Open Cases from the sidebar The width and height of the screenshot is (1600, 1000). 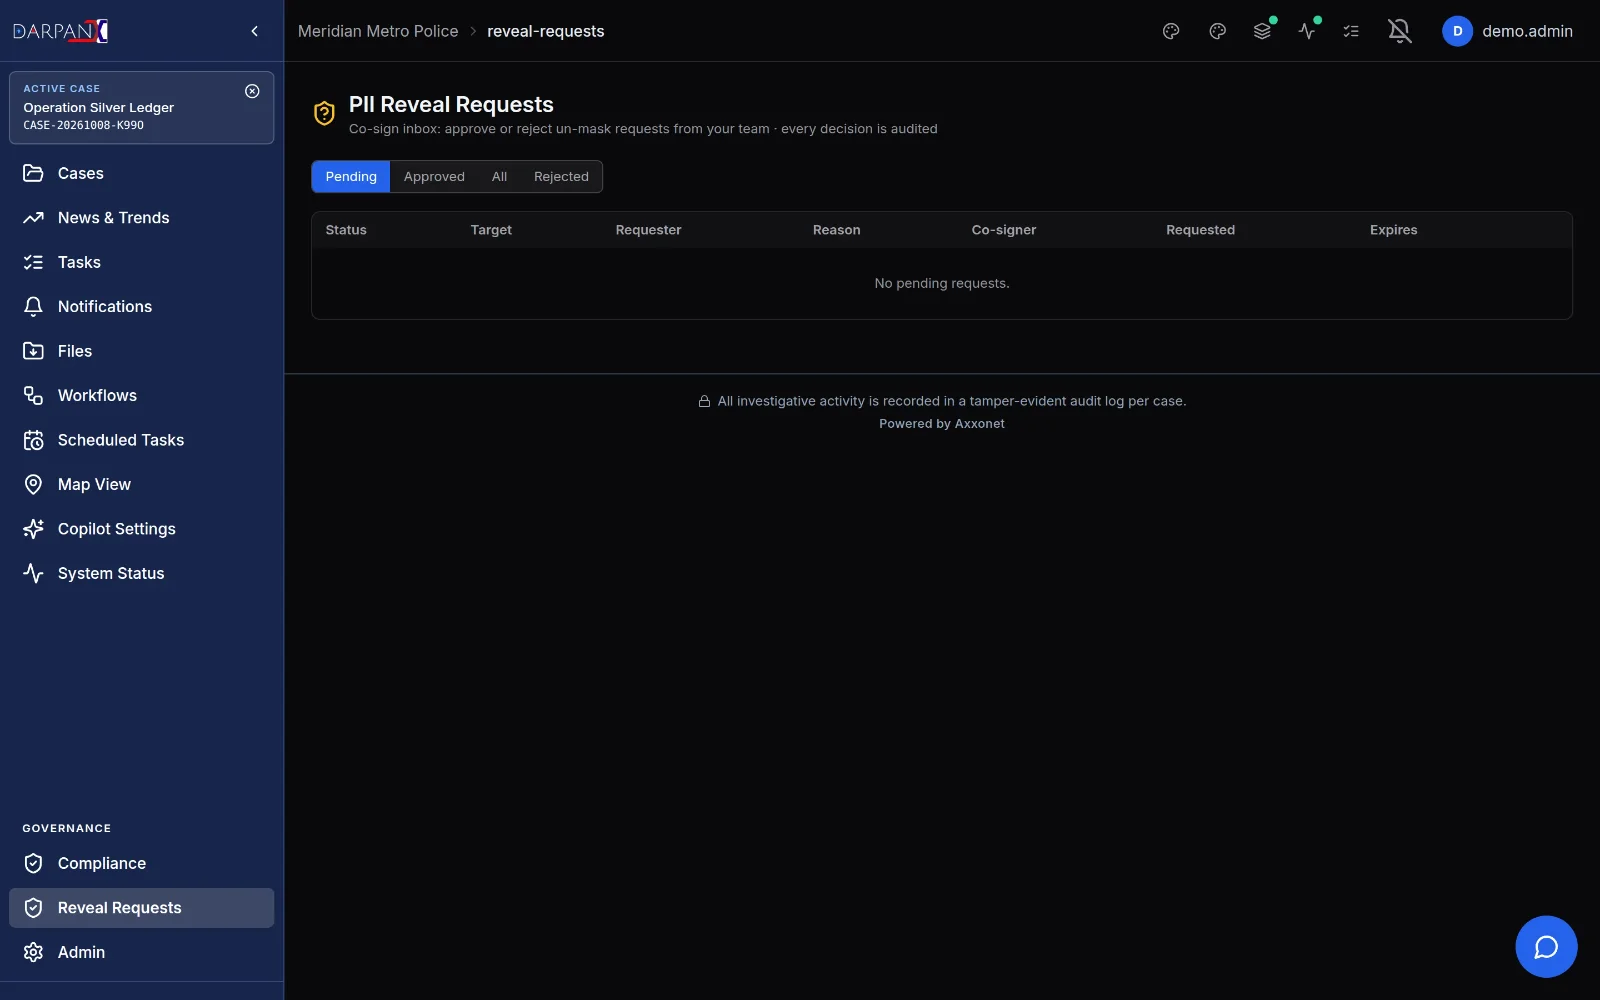click(141, 173)
